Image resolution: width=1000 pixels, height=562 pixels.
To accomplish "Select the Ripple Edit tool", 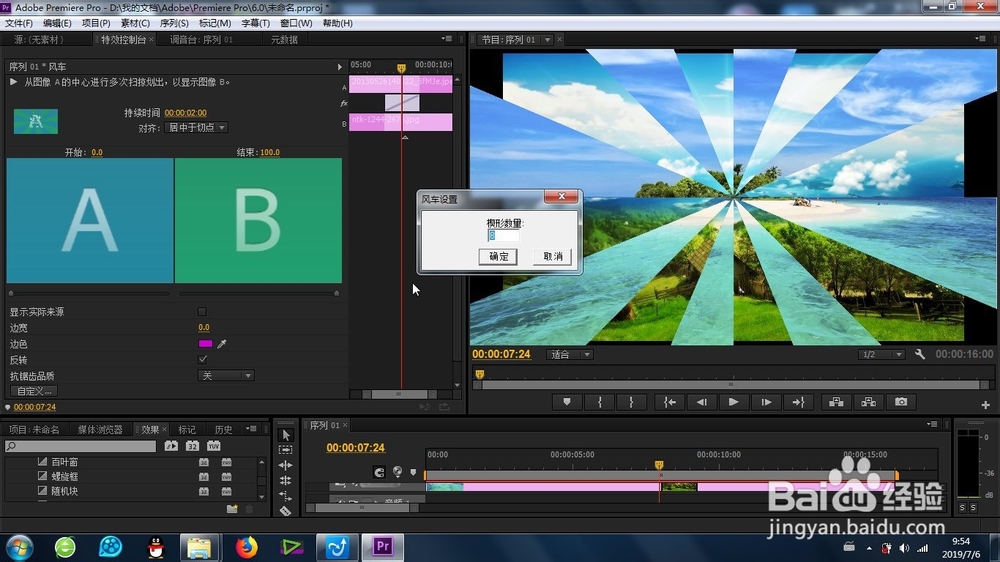I will tap(286, 466).
